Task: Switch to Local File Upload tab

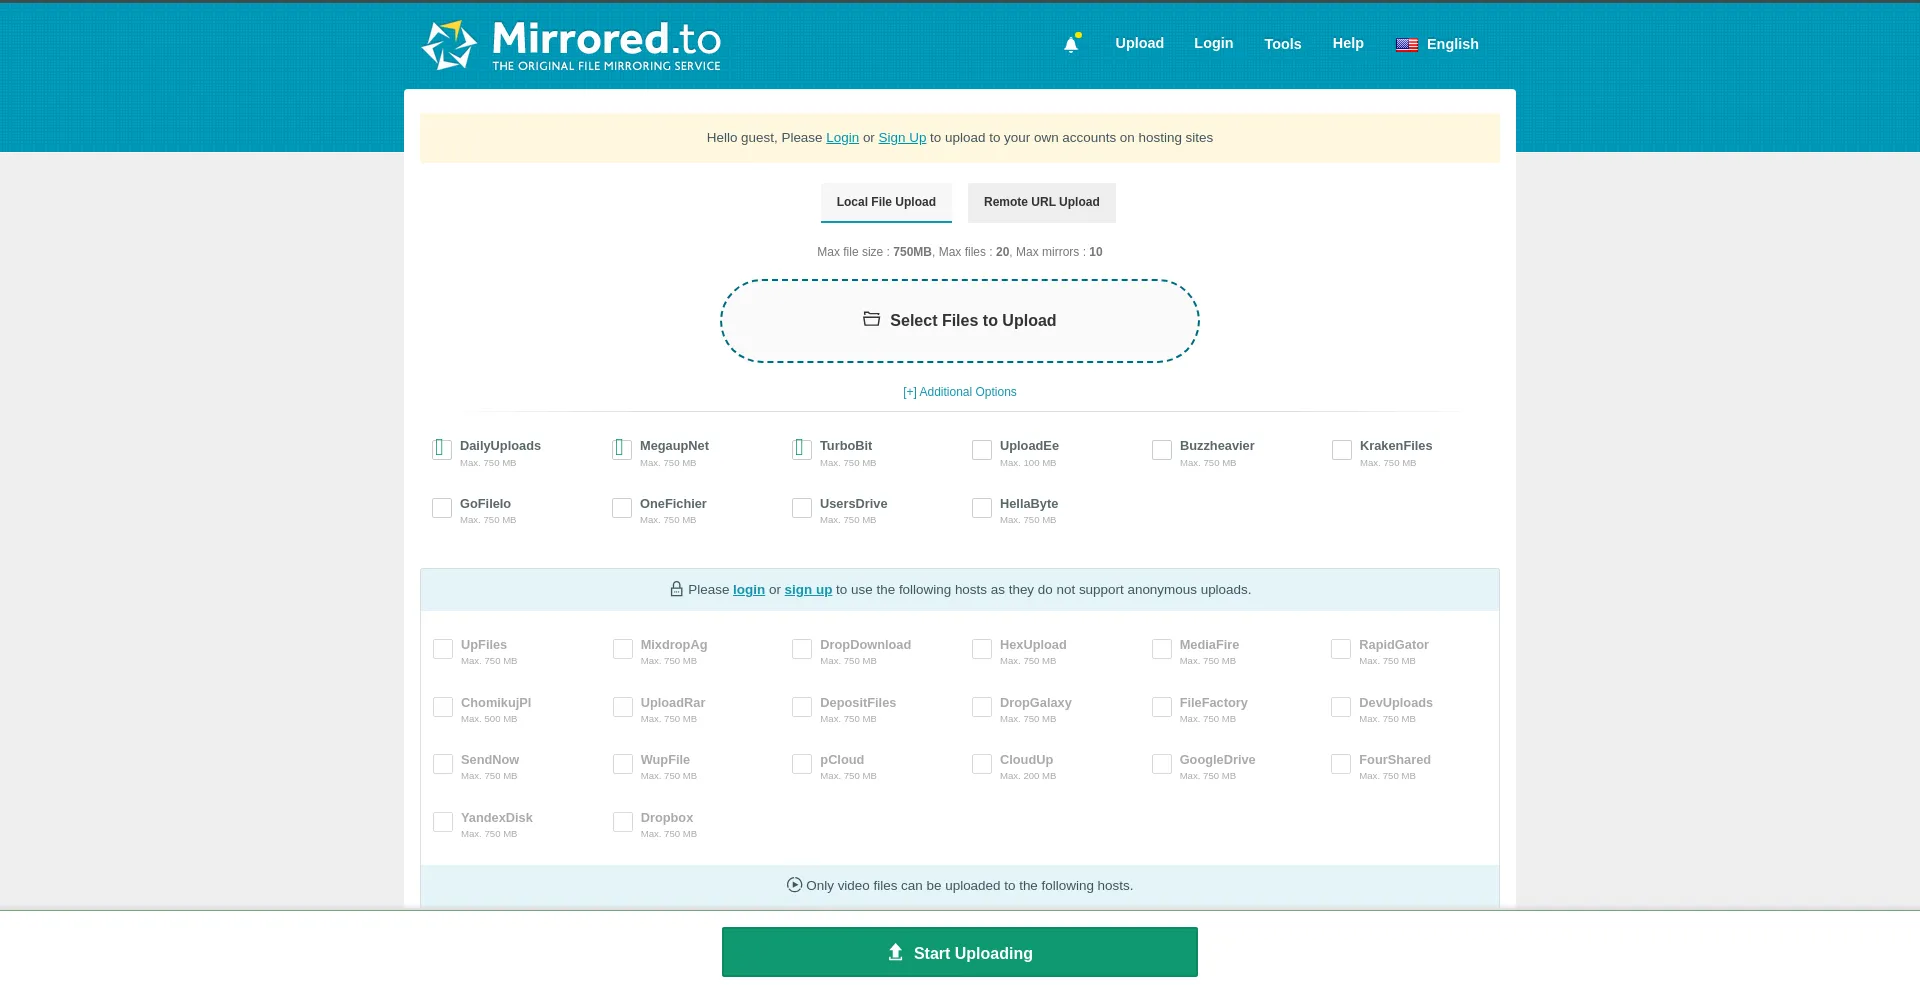Action: [x=886, y=202]
